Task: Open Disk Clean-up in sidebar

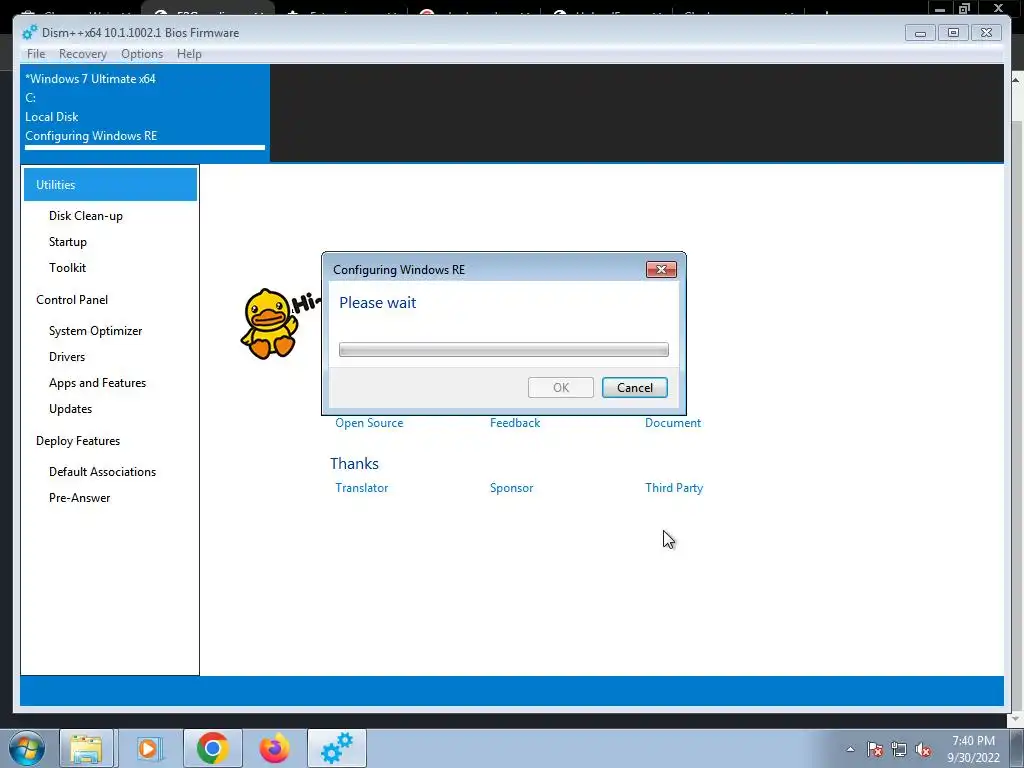Action: 86,216
